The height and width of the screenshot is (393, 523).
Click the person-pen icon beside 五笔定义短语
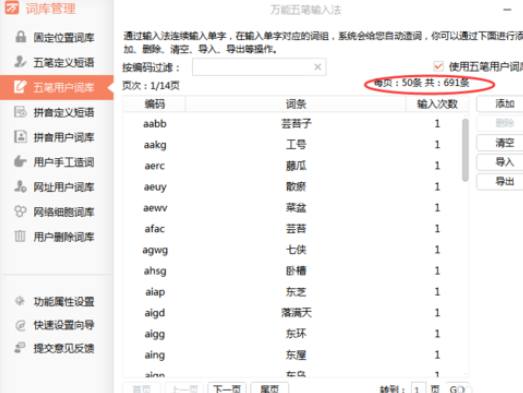(x=20, y=62)
